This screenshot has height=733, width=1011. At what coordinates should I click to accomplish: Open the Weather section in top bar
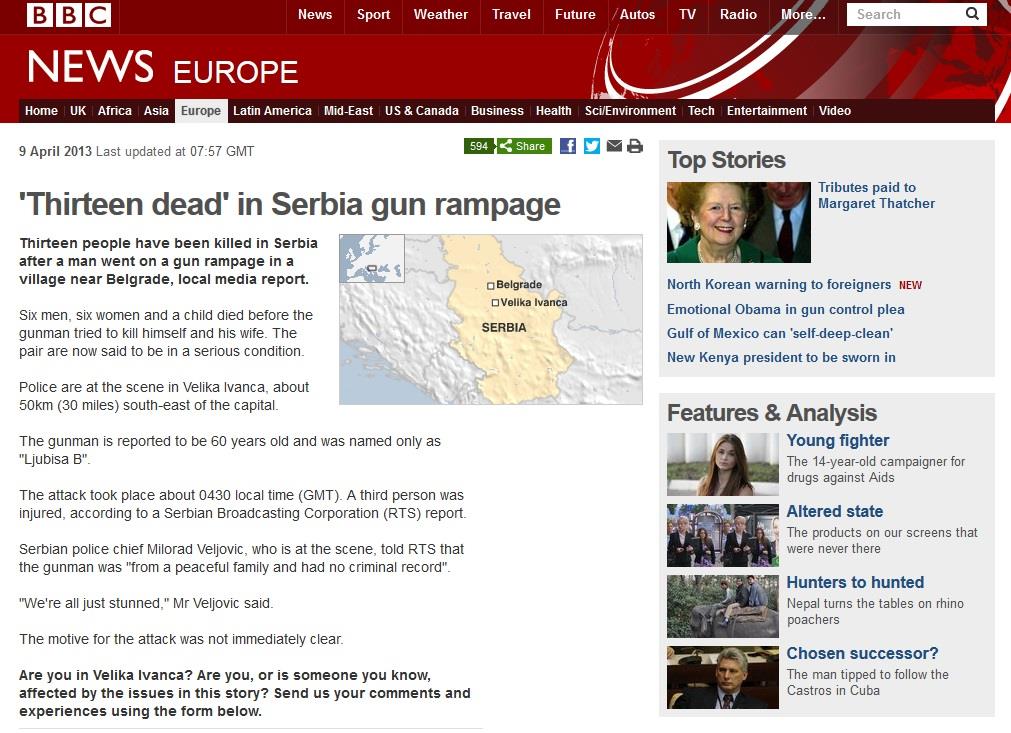[x=440, y=14]
